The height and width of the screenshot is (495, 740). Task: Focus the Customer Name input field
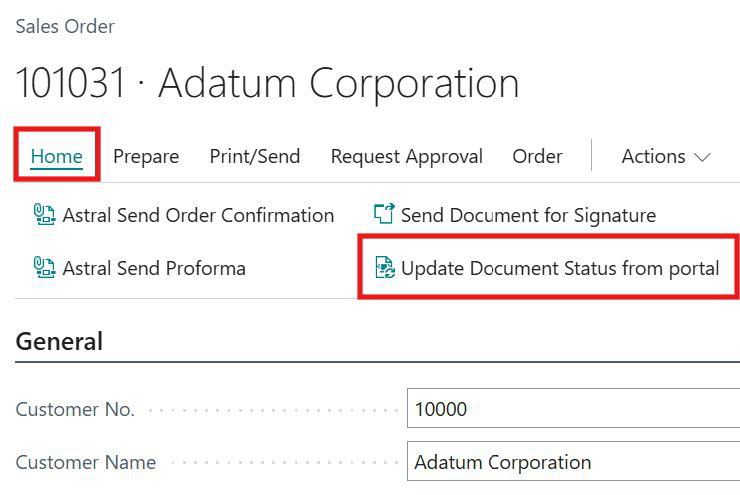click(x=572, y=462)
